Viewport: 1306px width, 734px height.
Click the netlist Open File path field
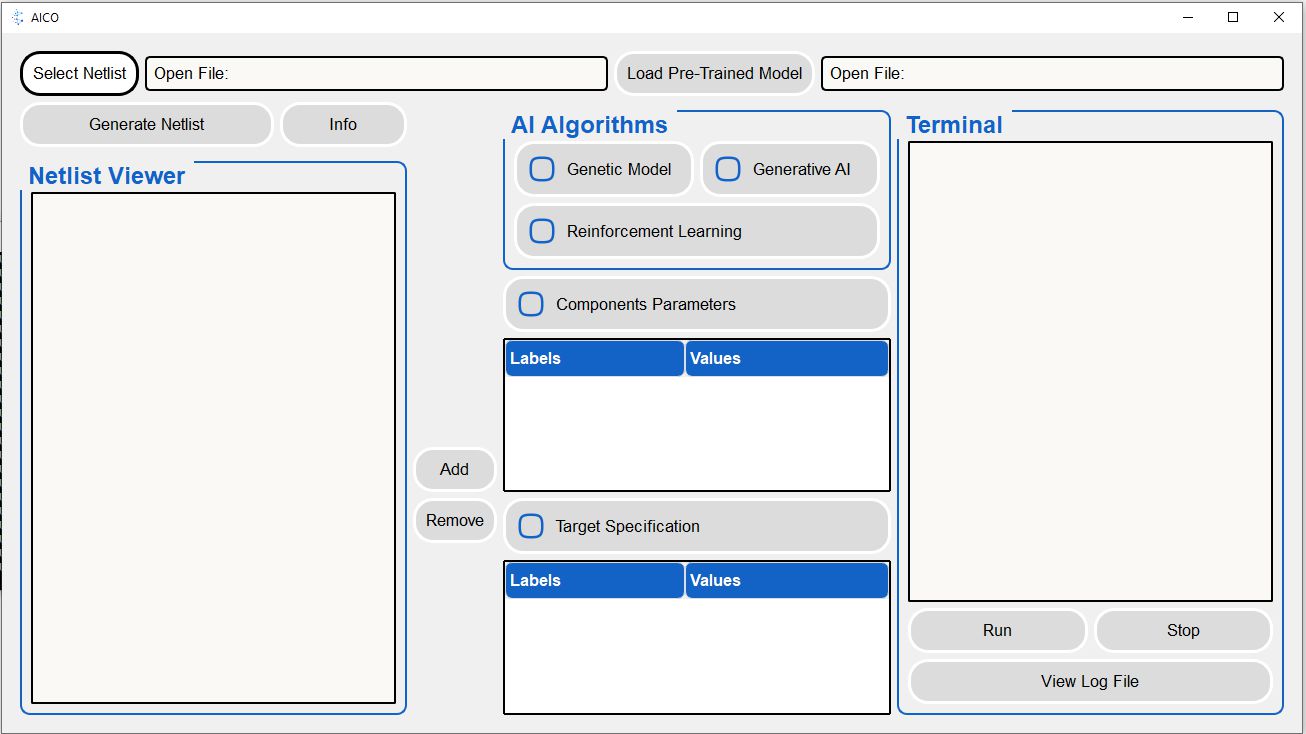[377, 74]
